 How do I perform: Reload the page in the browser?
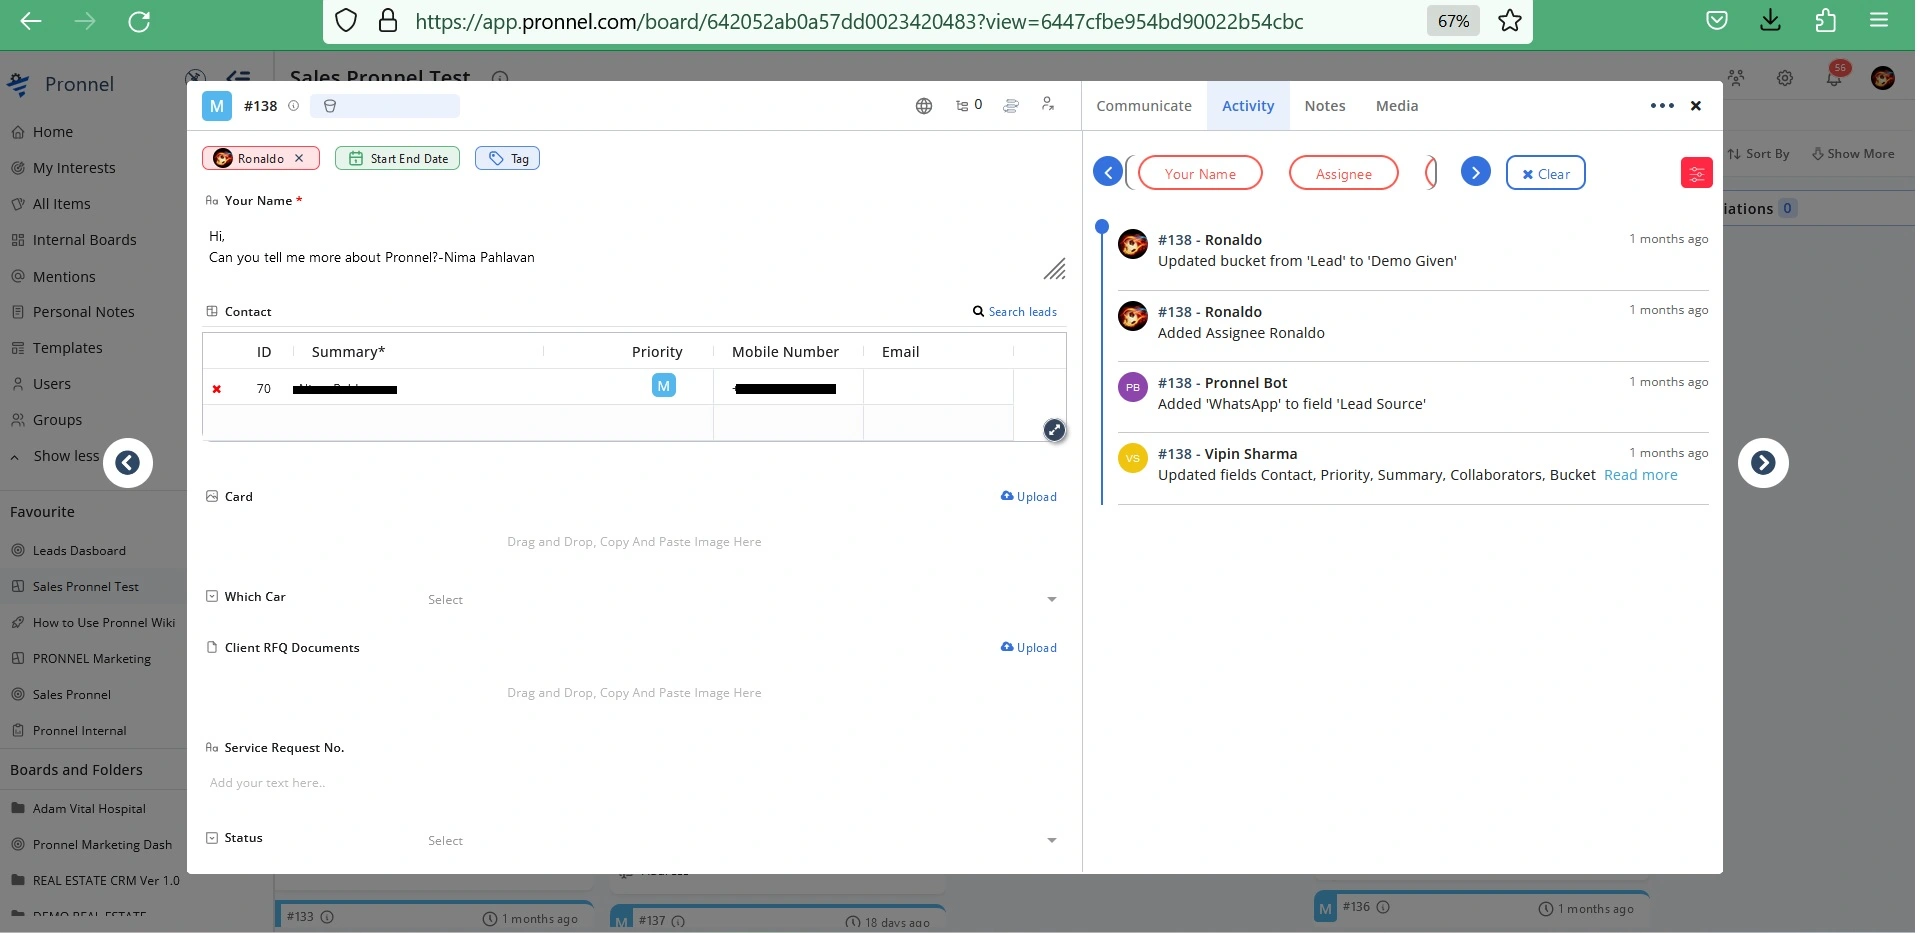click(139, 21)
